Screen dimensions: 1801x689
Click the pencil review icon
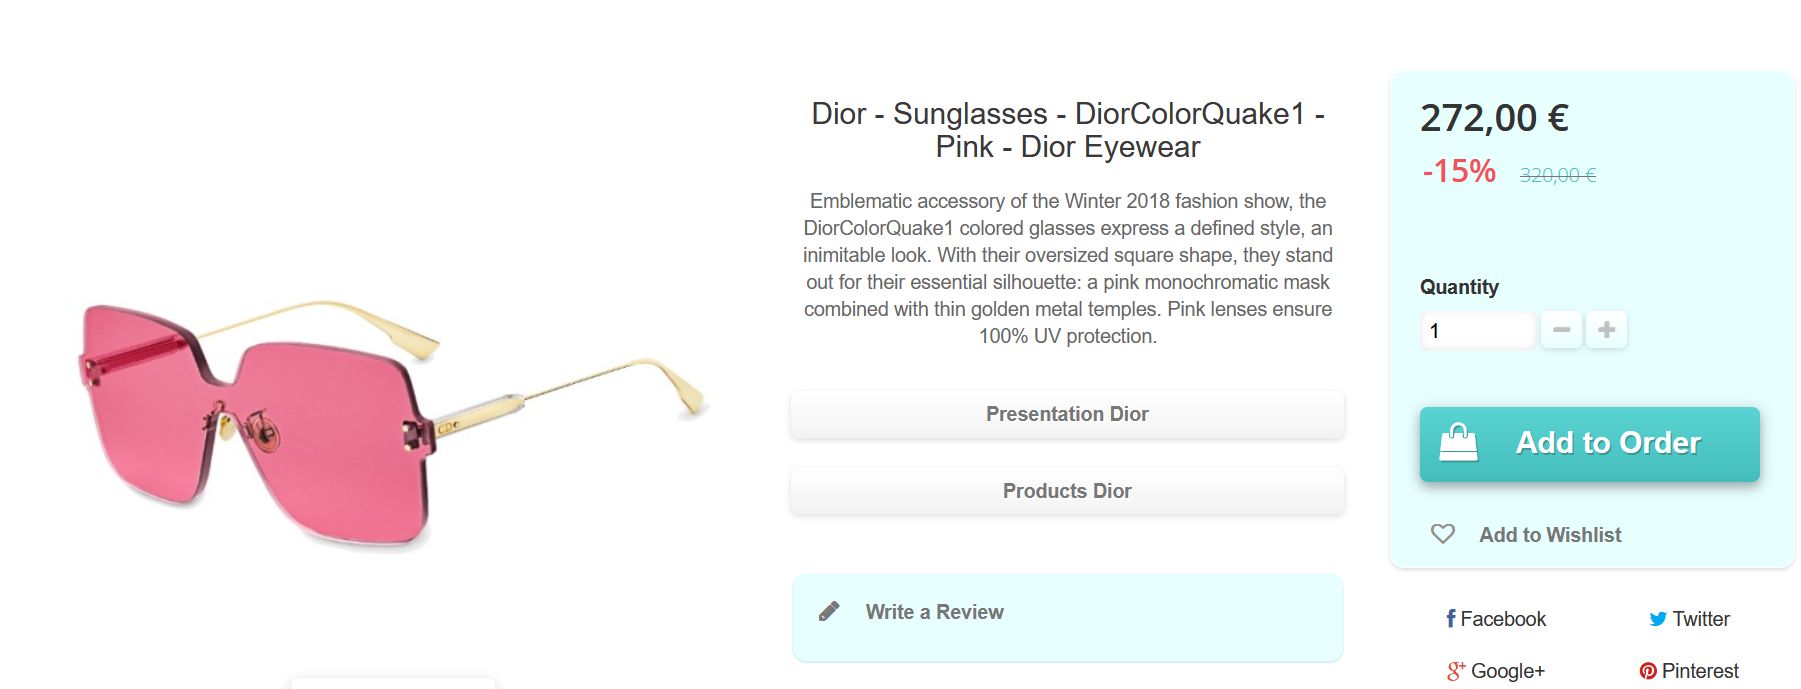point(829,612)
